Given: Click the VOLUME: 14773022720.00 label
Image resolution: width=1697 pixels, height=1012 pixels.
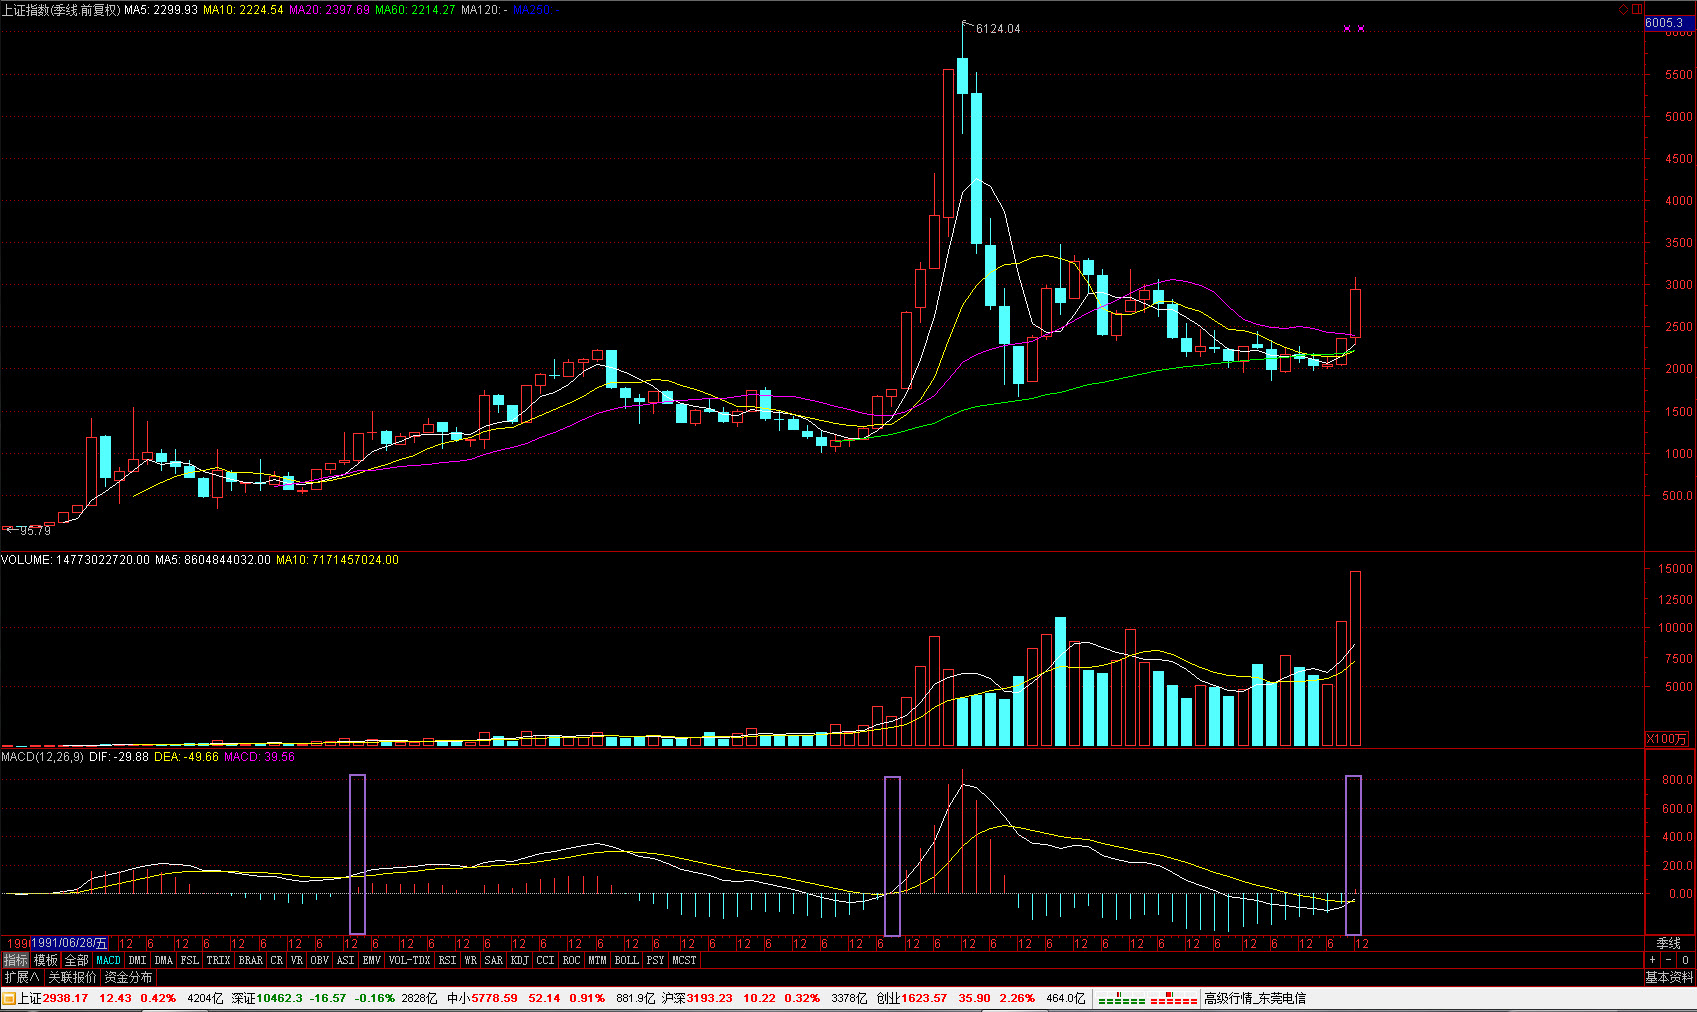Looking at the screenshot, I should 76,560.
